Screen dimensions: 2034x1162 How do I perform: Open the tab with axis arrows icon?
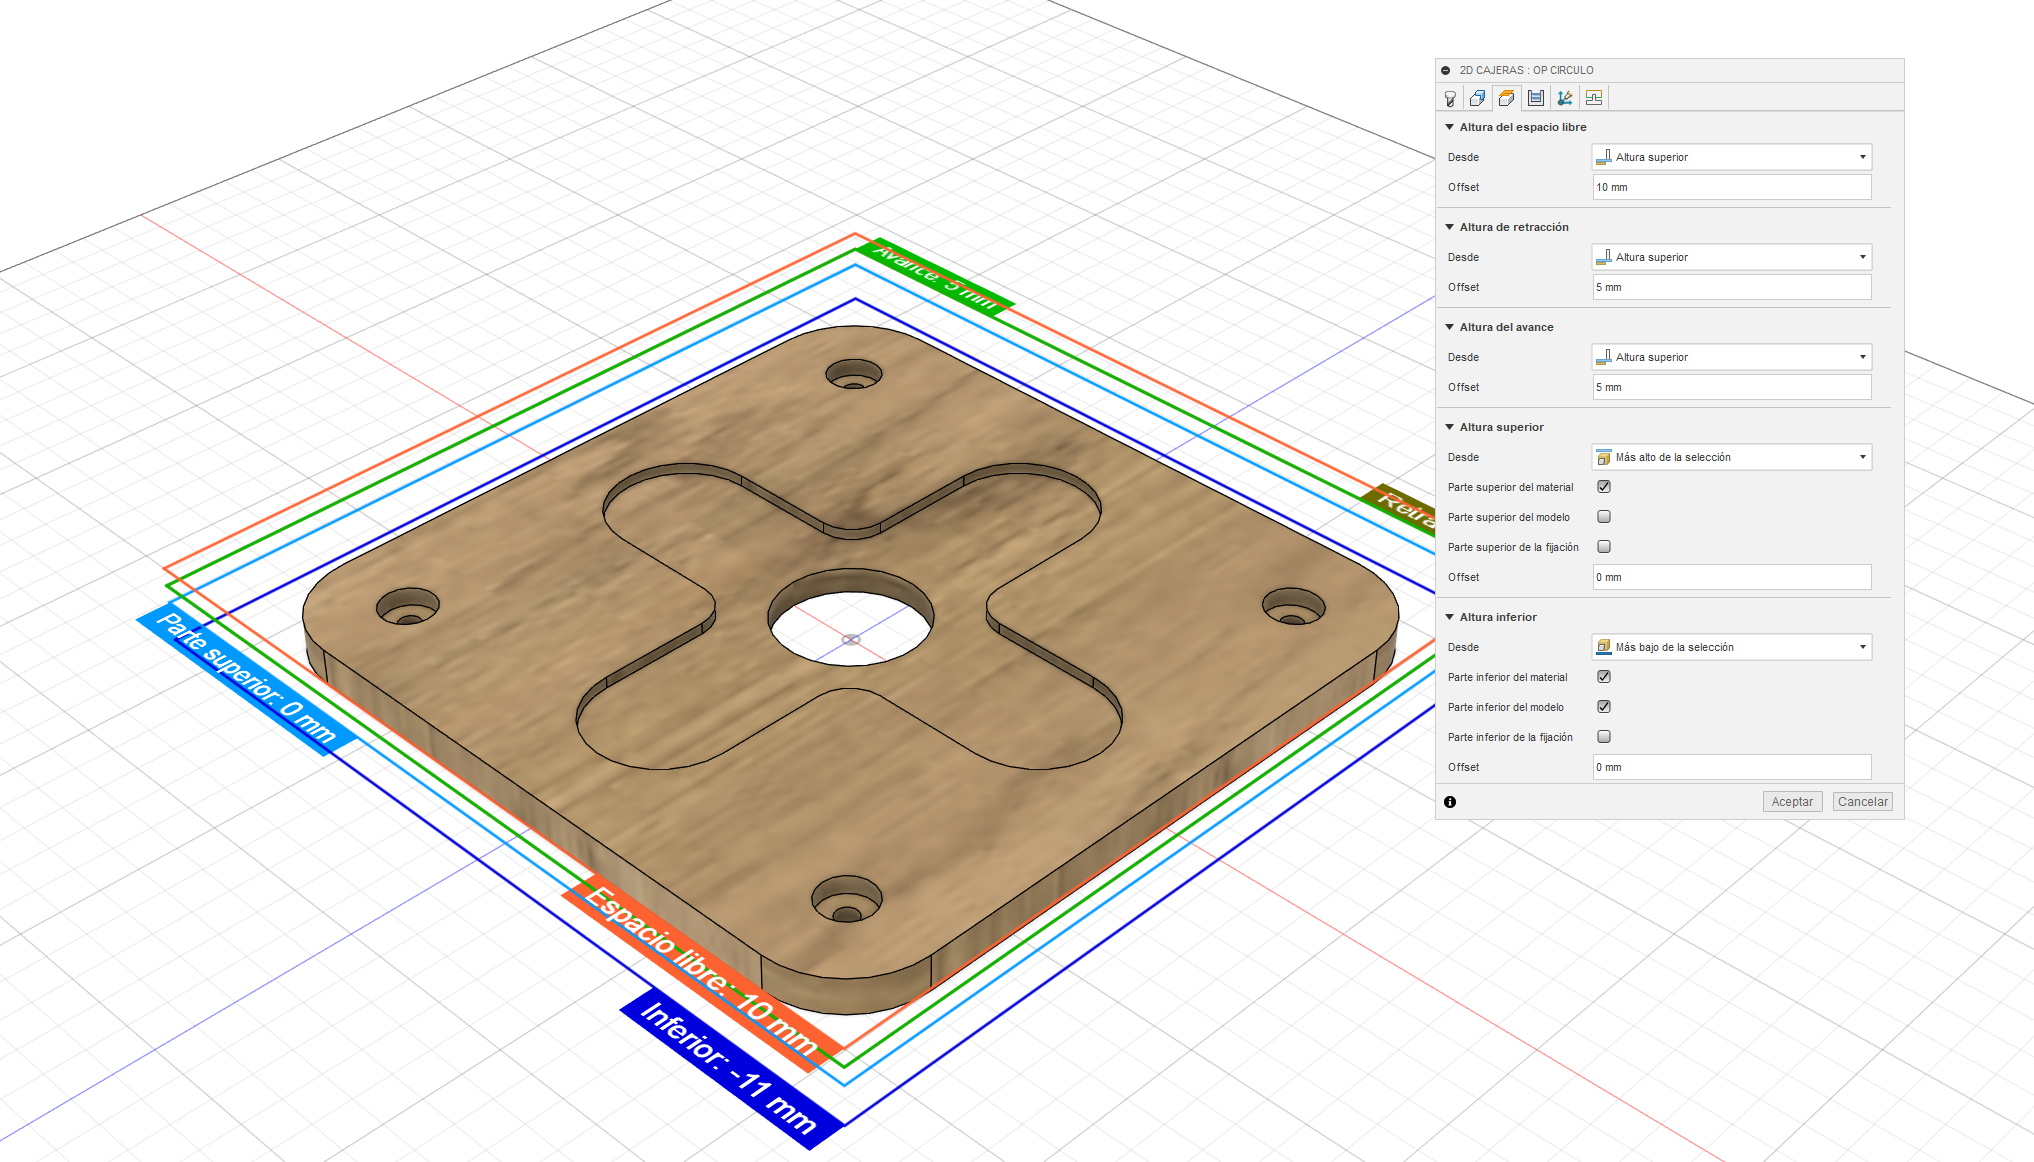(1565, 98)
